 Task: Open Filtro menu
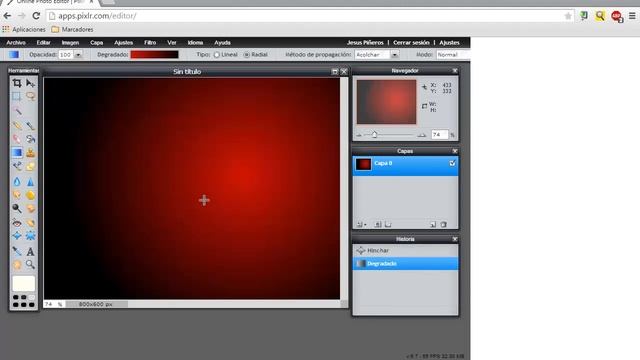[150, 42]
